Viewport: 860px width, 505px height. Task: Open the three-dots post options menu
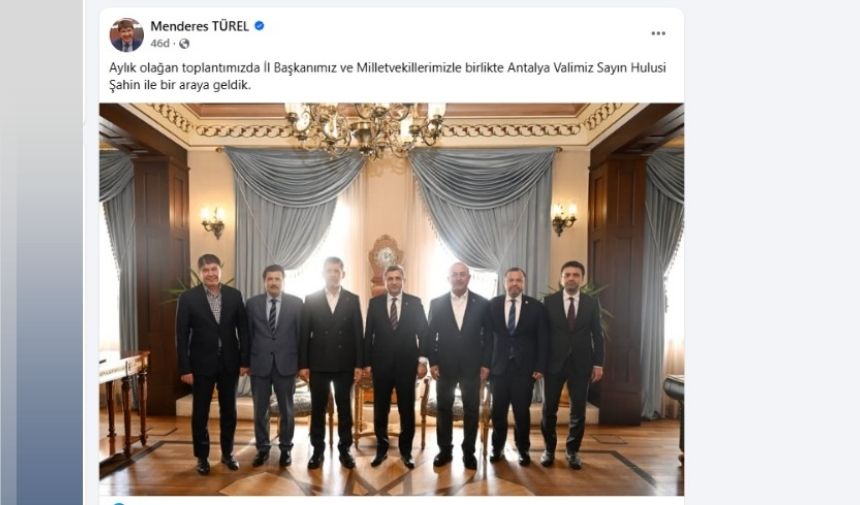tap(658, 33)
